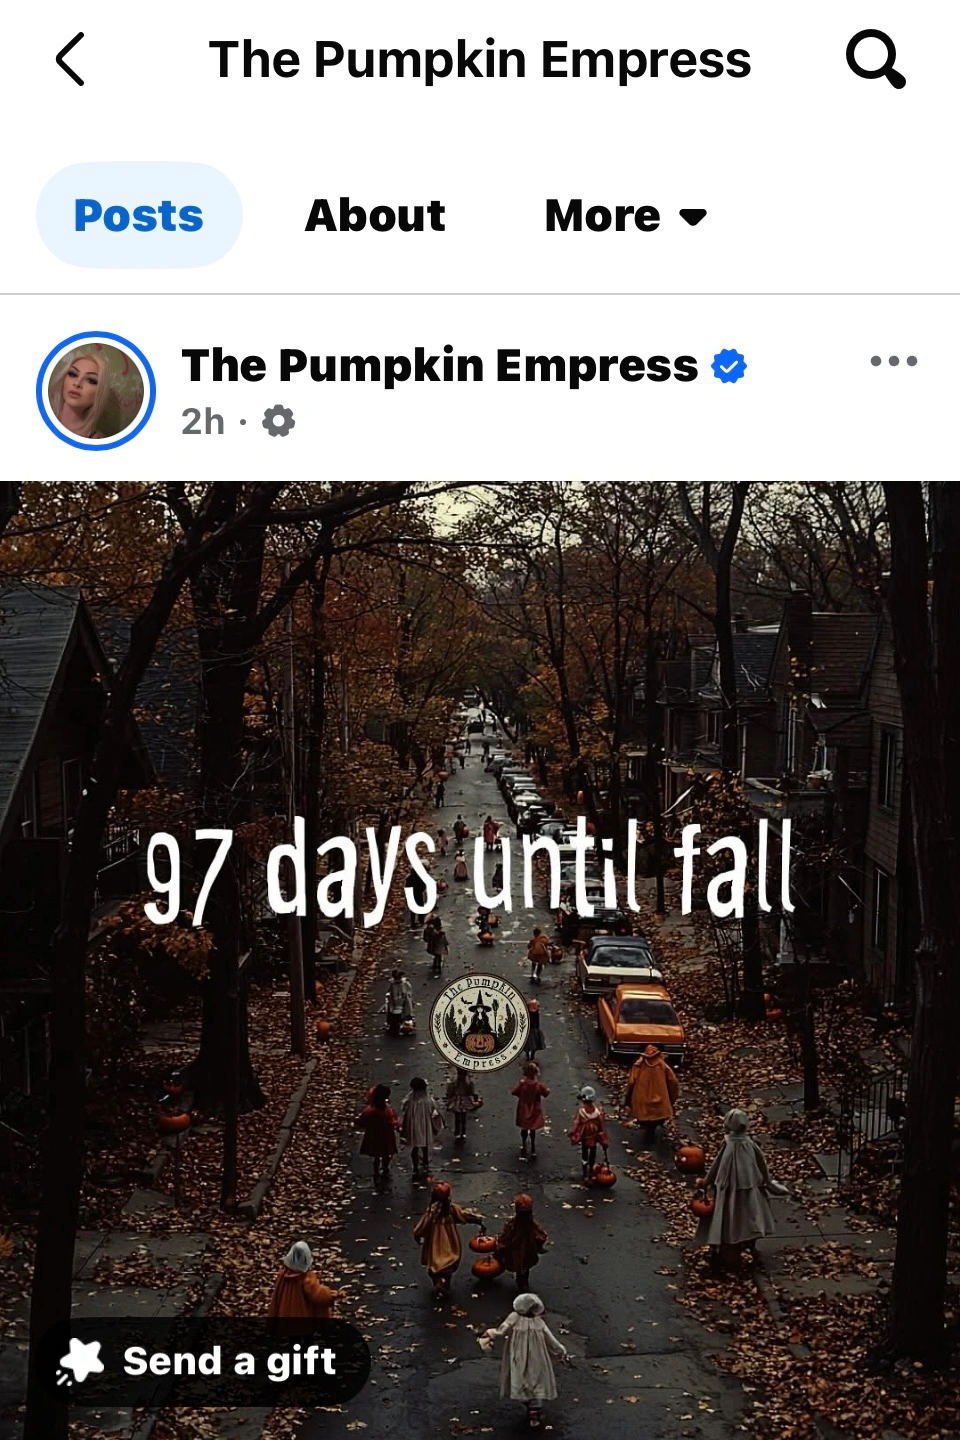This screenshot has height=1440, width=960.
Task: Tap the gift star icon
Action: (x=80, y=1362)
